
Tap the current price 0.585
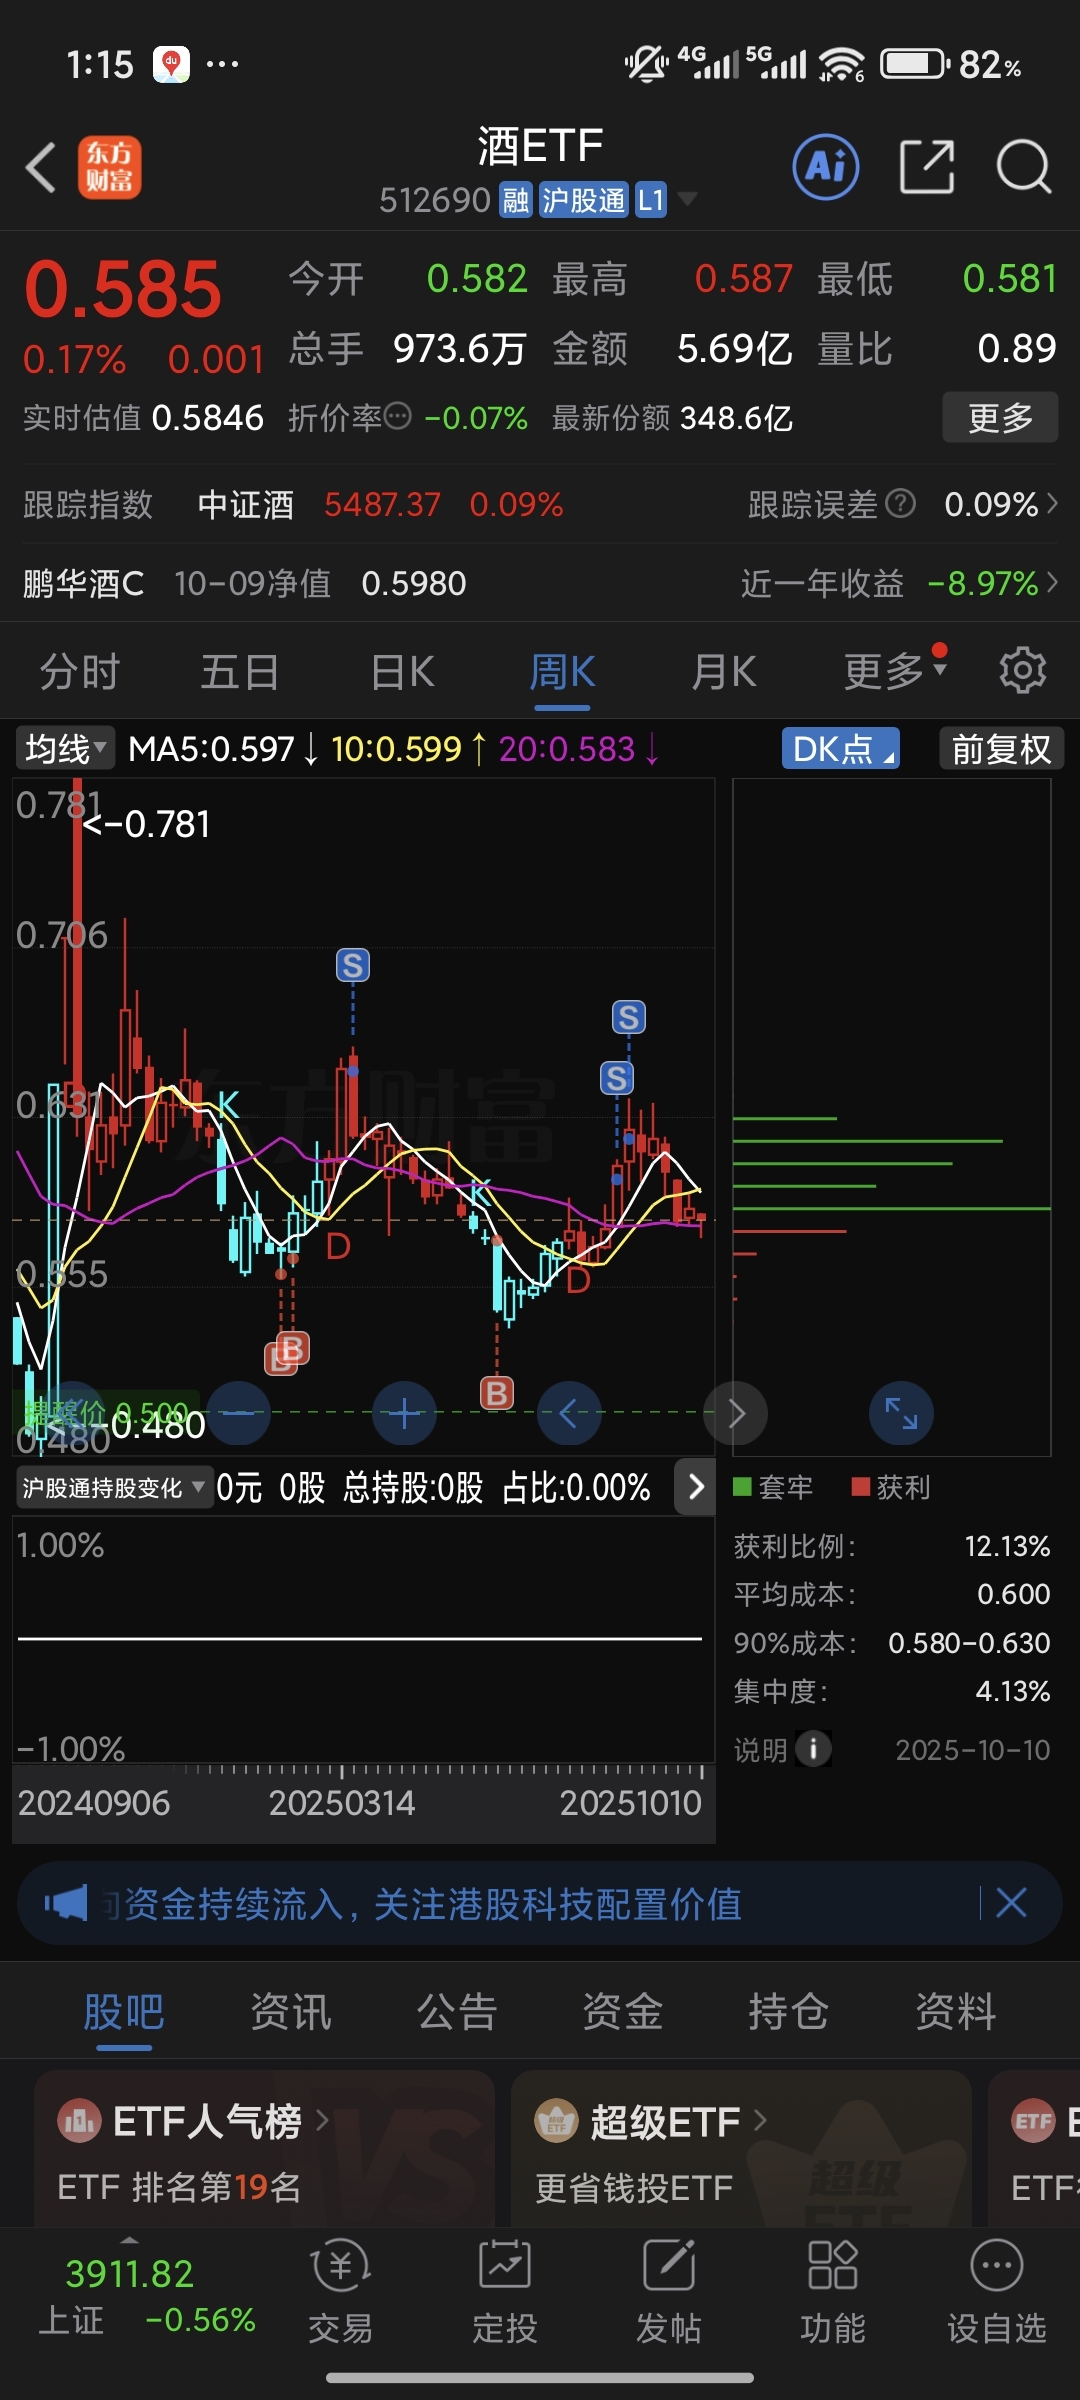click(x=123, y=290)
